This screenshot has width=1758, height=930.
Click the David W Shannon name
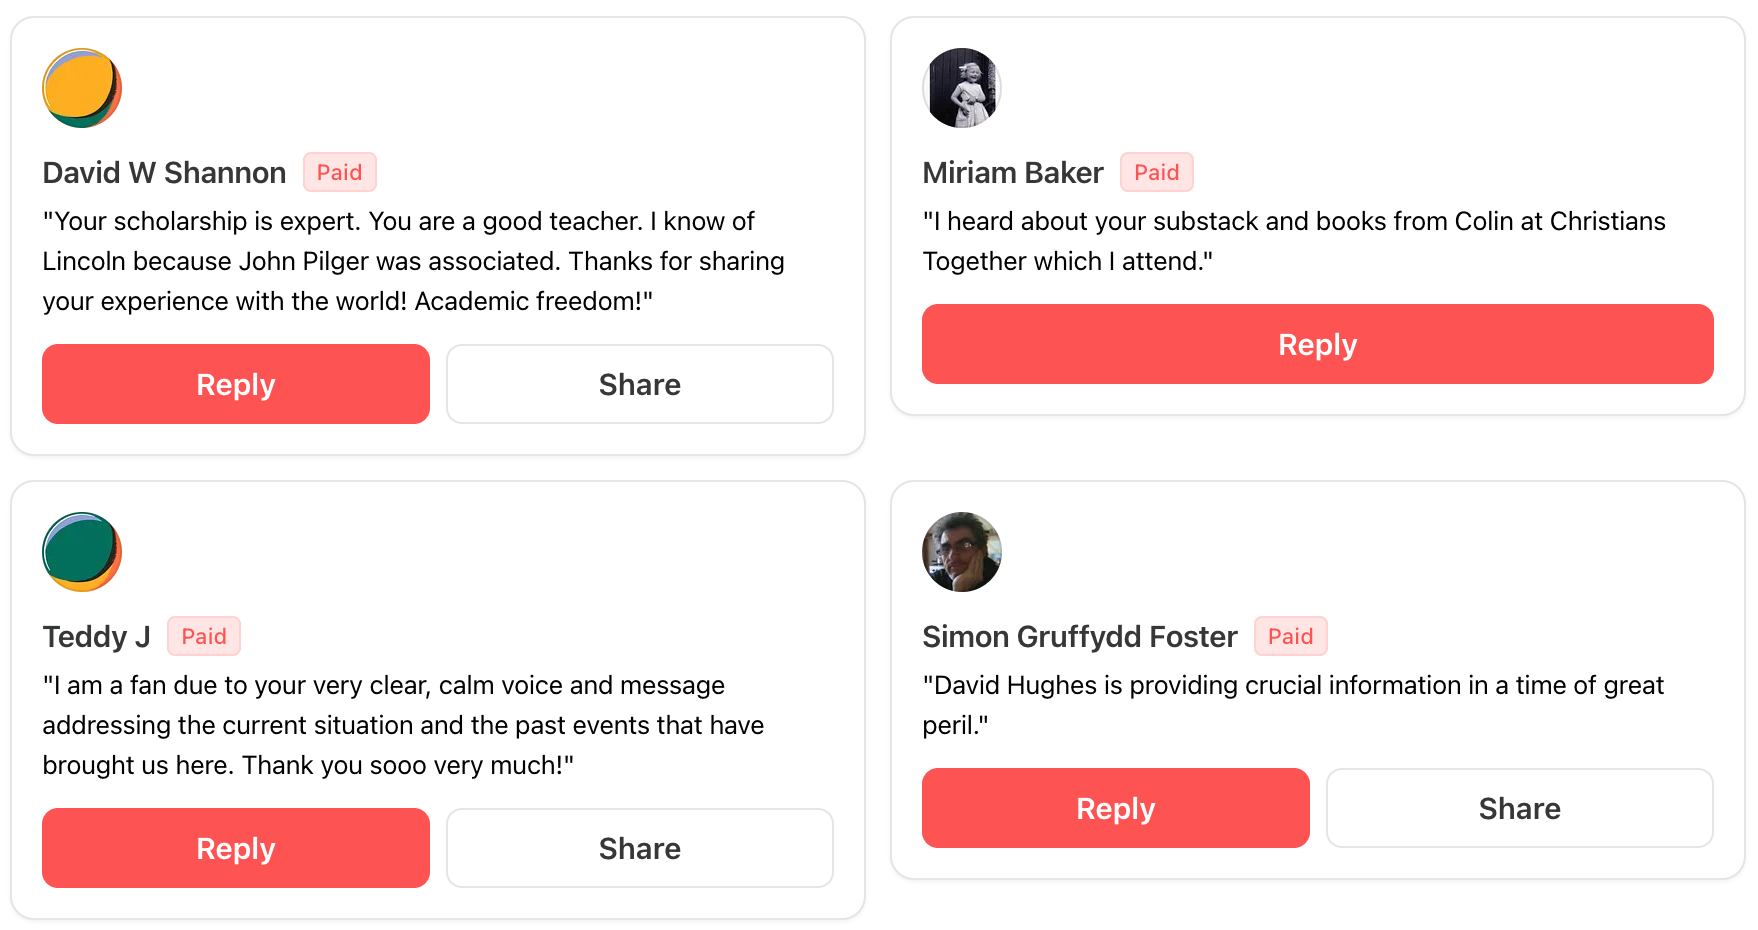tap(164, 173)
